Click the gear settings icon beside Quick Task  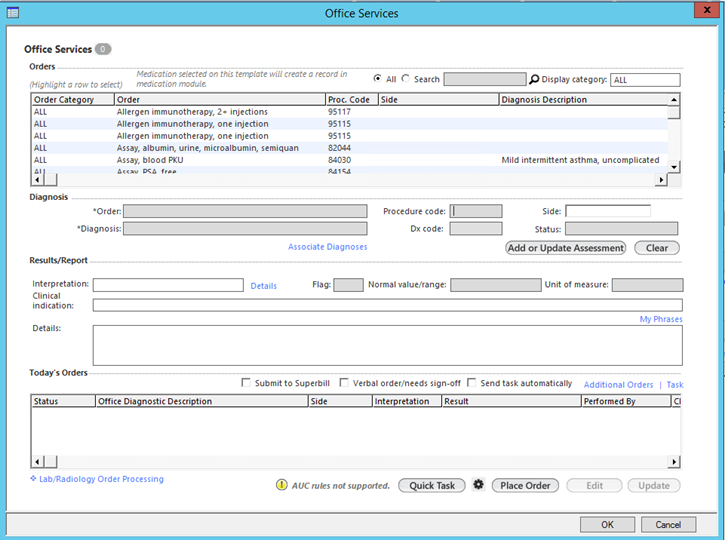point(479,485)
